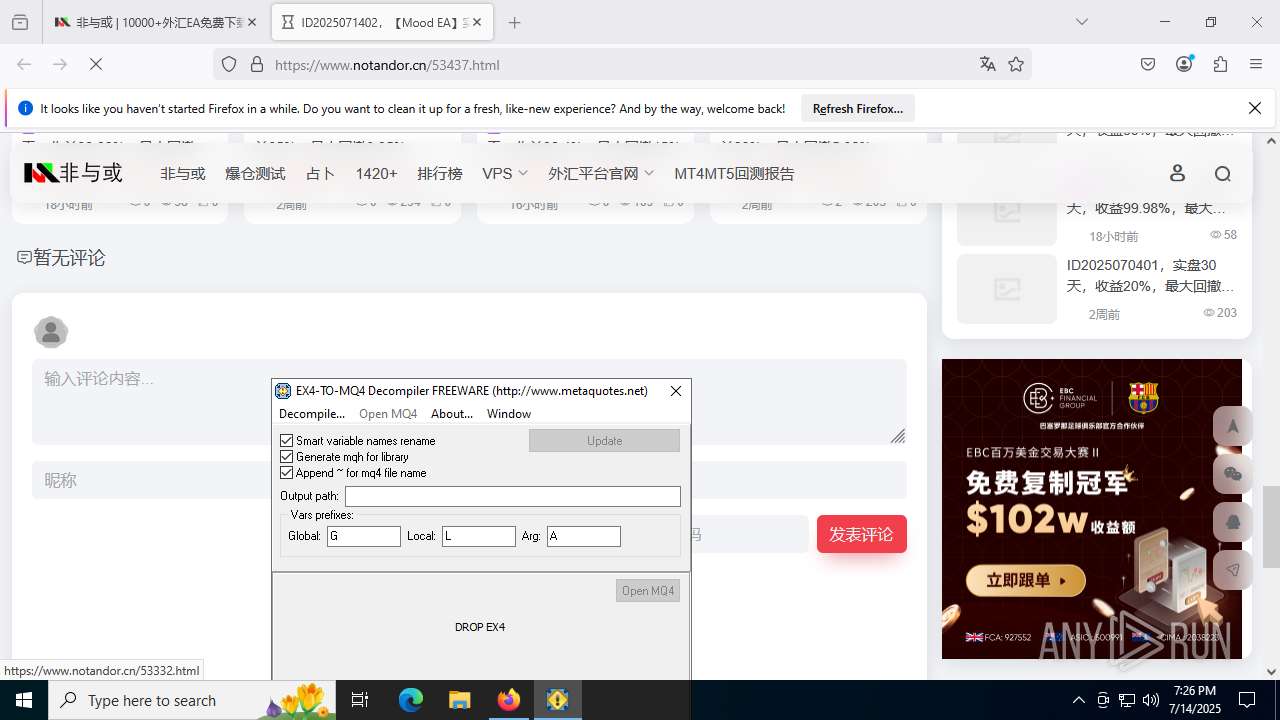Click the floating Telegram paper-plane button
Screen dimensions: 1280x720
click(x=1233, y=570)
